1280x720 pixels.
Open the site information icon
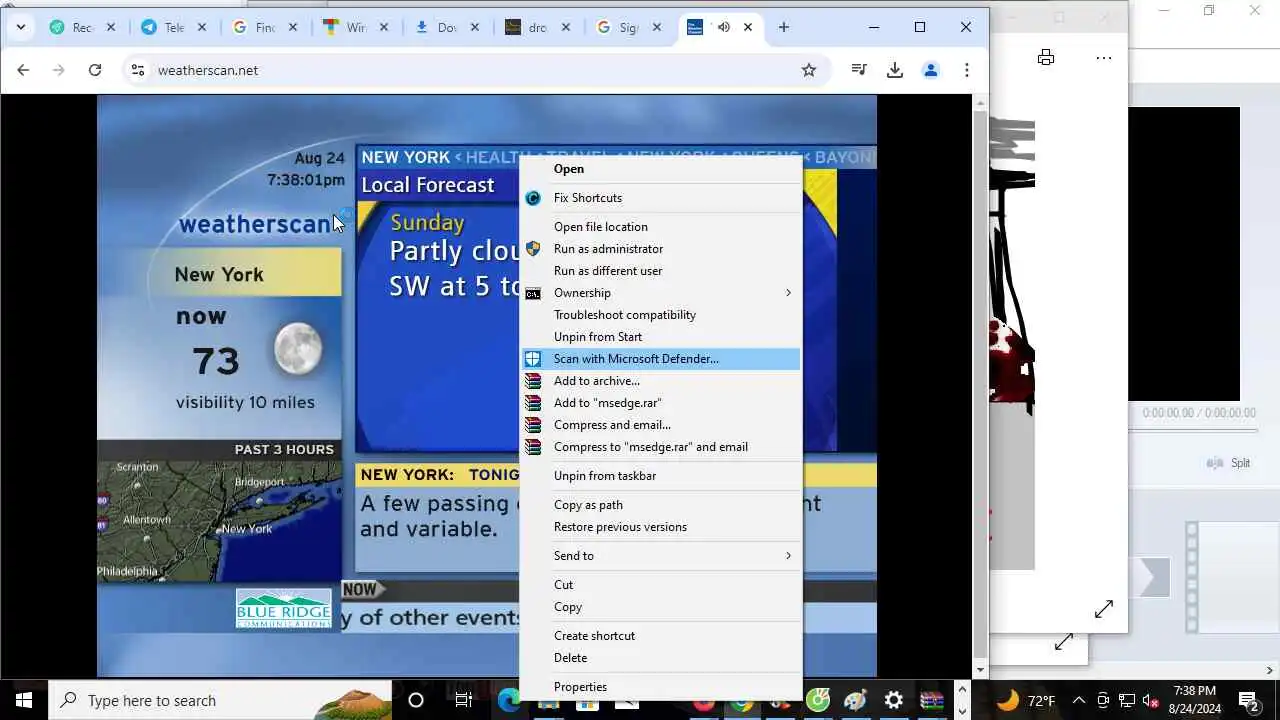click(138, 70)
